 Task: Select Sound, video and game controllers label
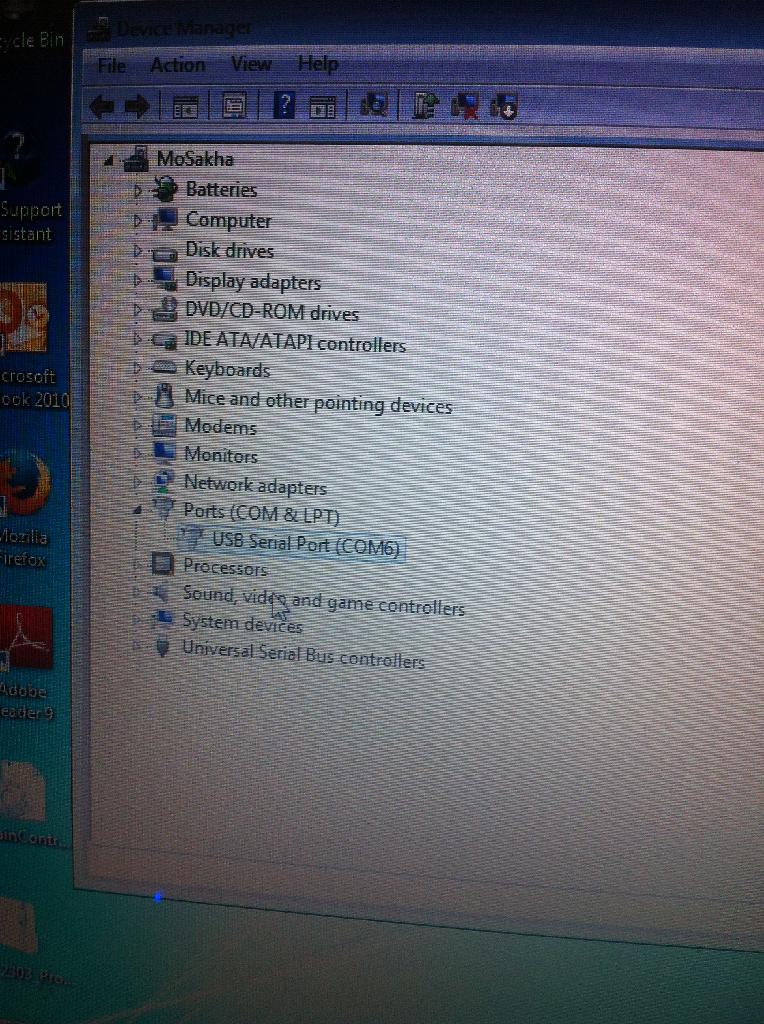323,601
